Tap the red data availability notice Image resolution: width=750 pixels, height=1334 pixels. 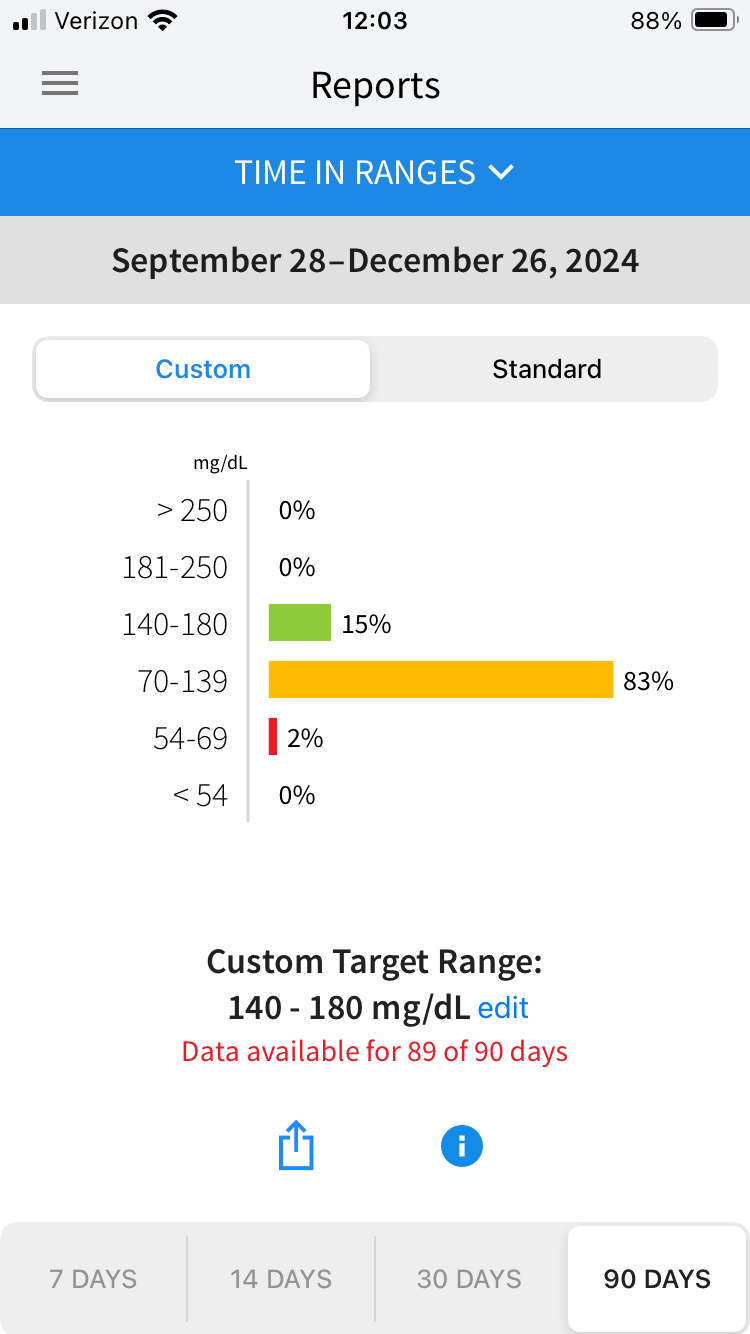tap(375, 1052)
